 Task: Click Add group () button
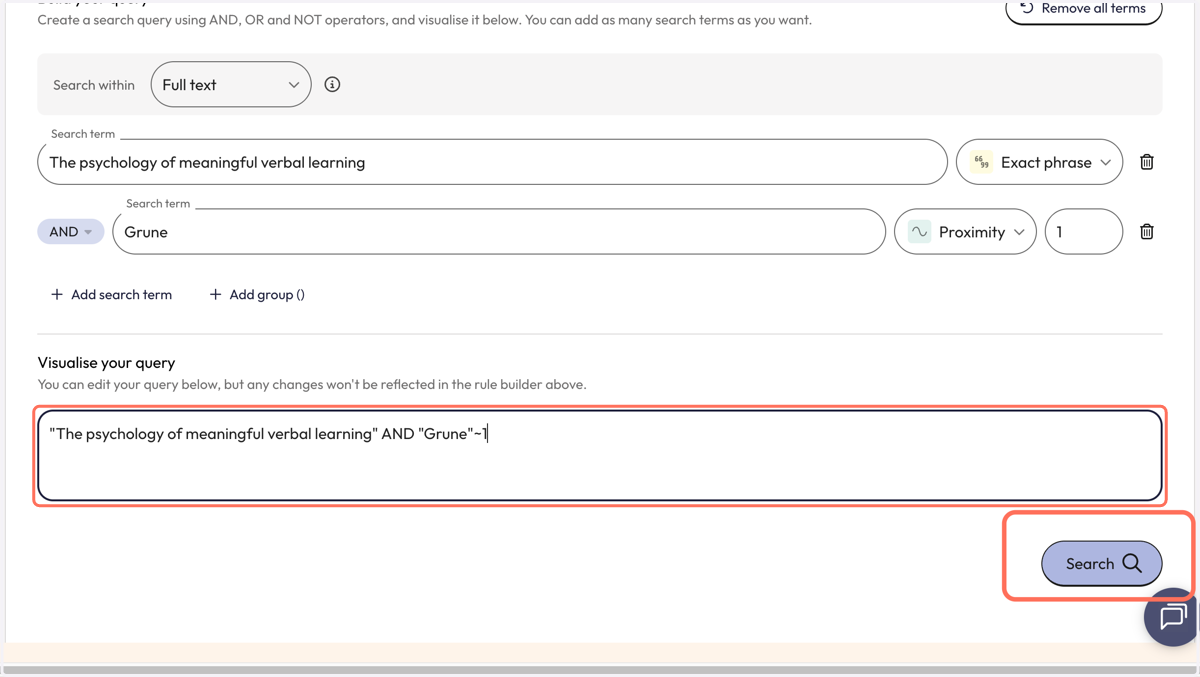[257, 294]
